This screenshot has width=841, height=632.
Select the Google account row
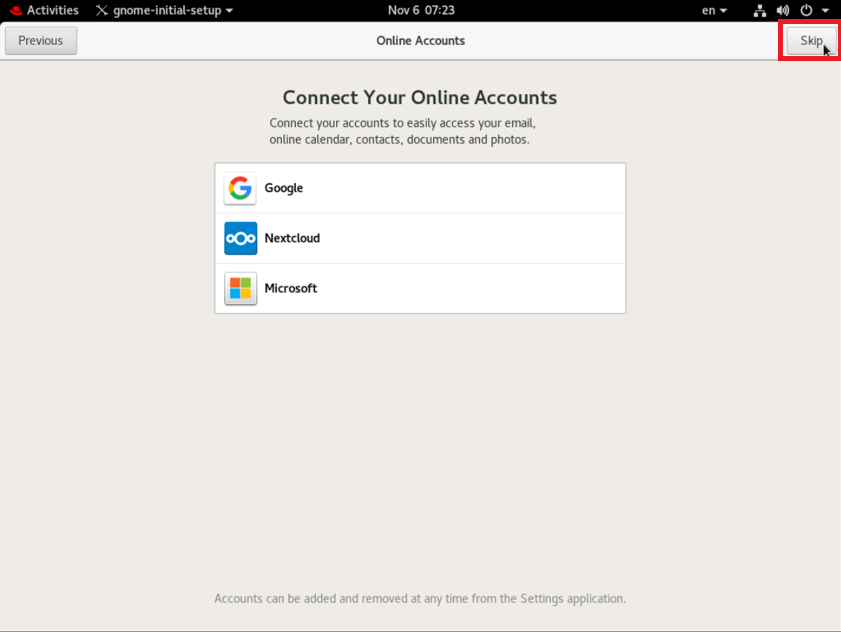pos(420,188)
